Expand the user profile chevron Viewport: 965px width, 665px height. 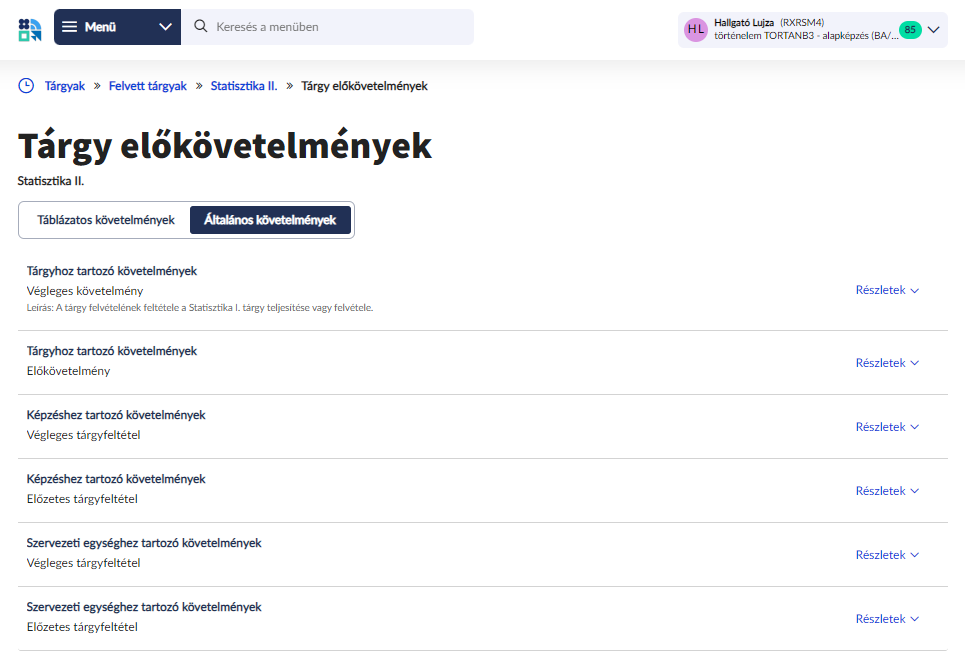coord(934,30)
